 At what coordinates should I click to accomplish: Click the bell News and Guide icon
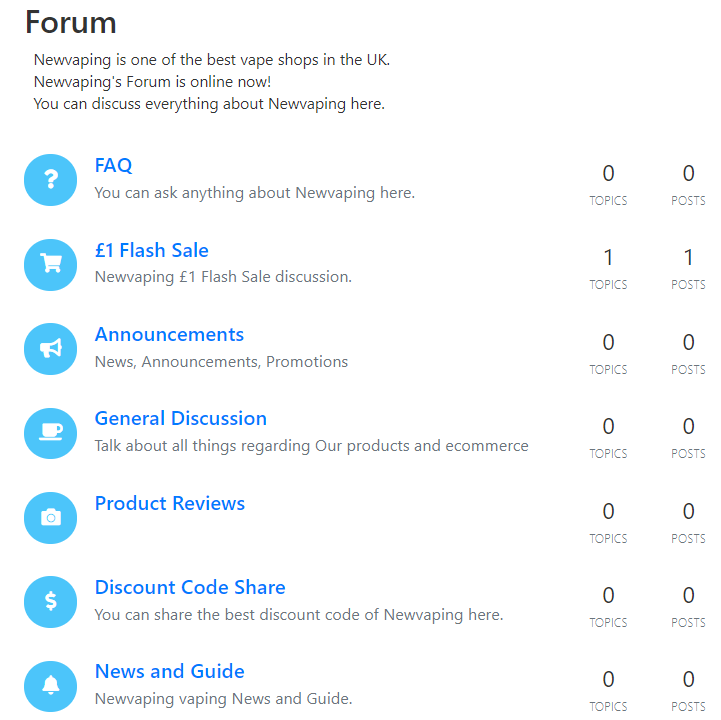(x=51, y=686)
